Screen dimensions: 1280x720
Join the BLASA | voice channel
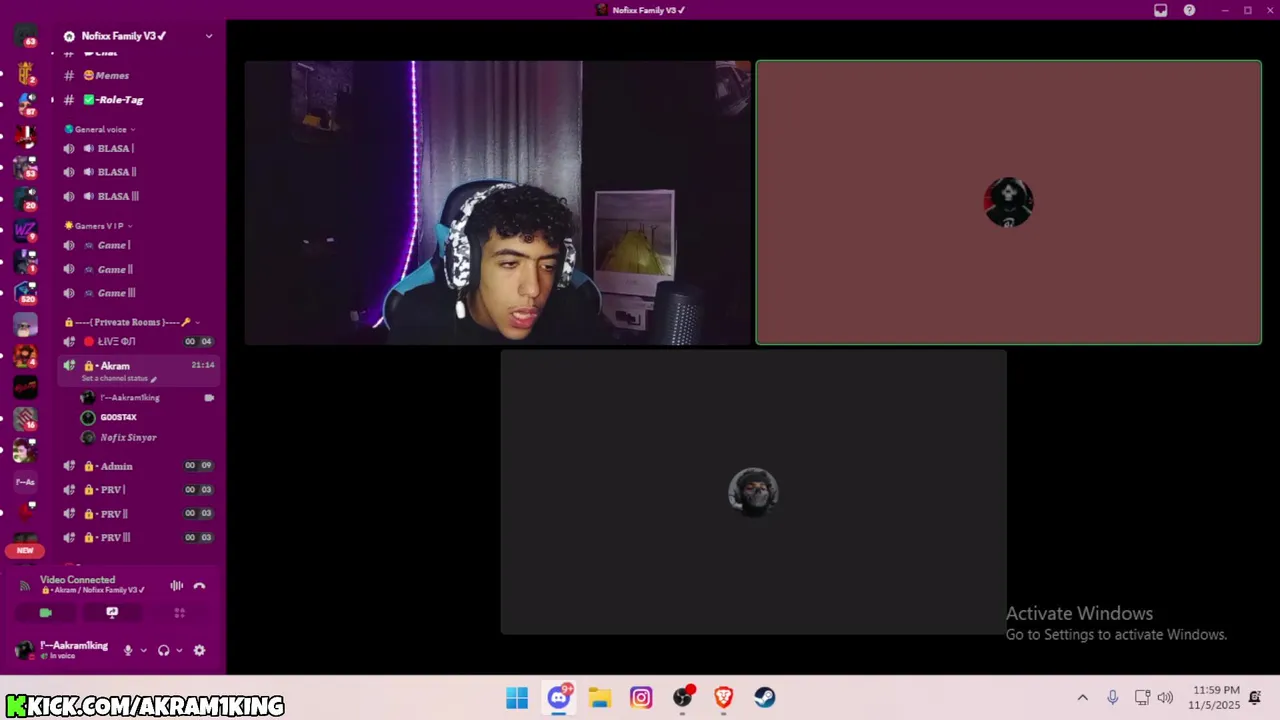[x=139, y=148]
